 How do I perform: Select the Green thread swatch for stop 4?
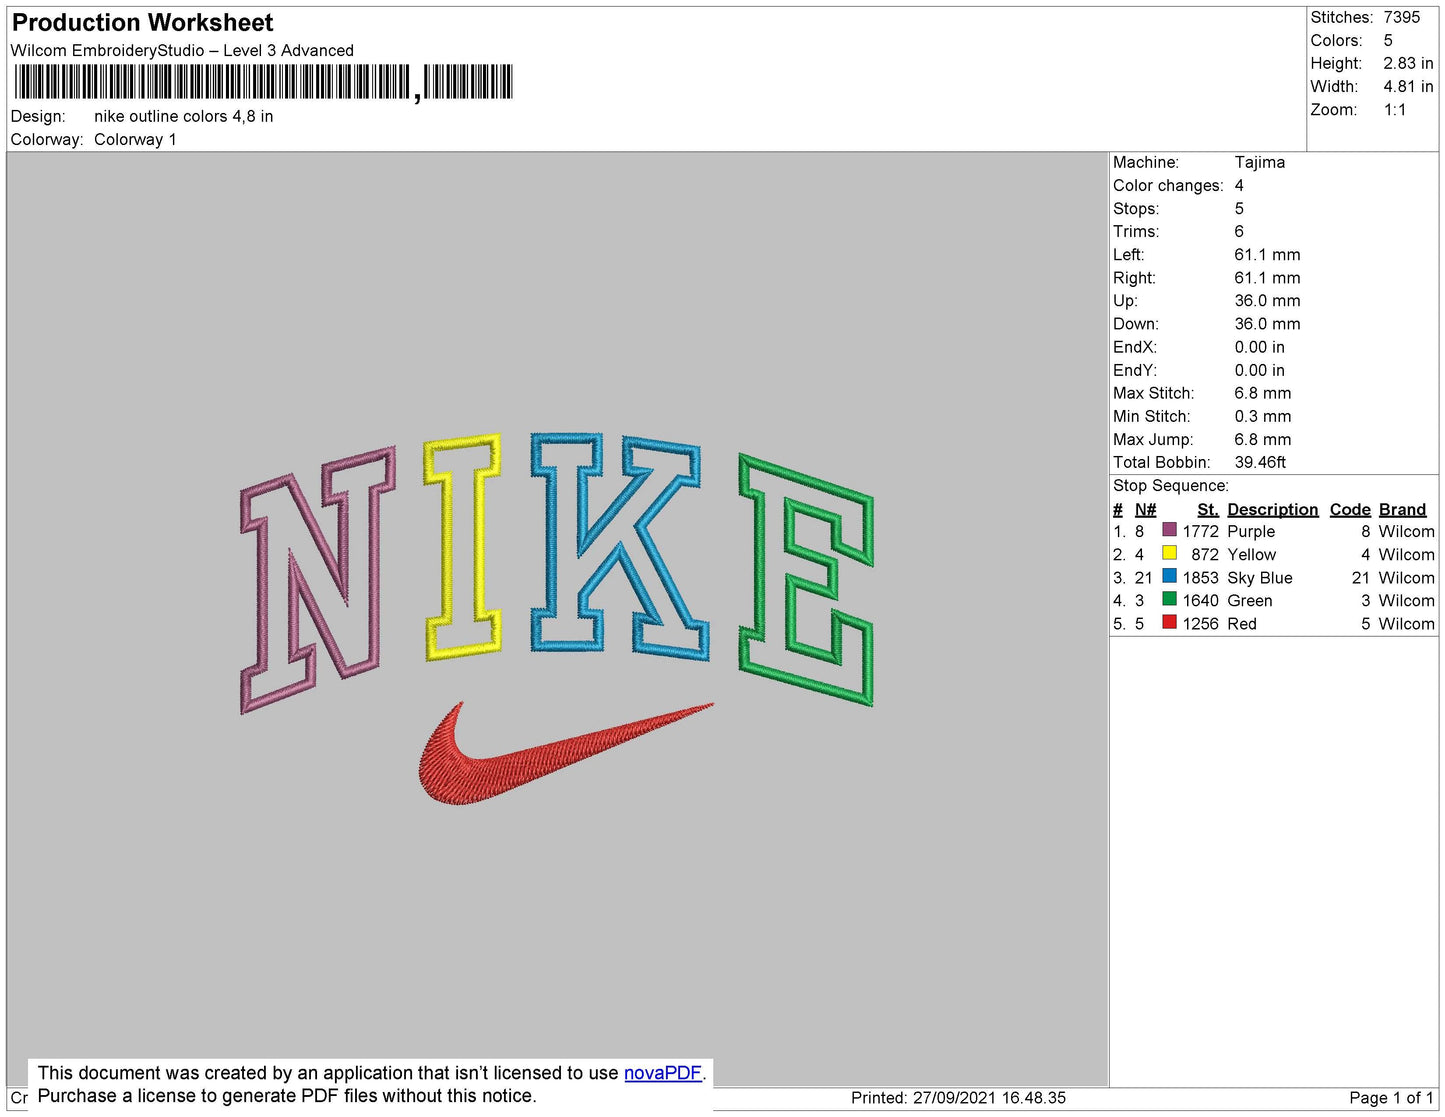pyautogui.click(x=1168, y=600)
